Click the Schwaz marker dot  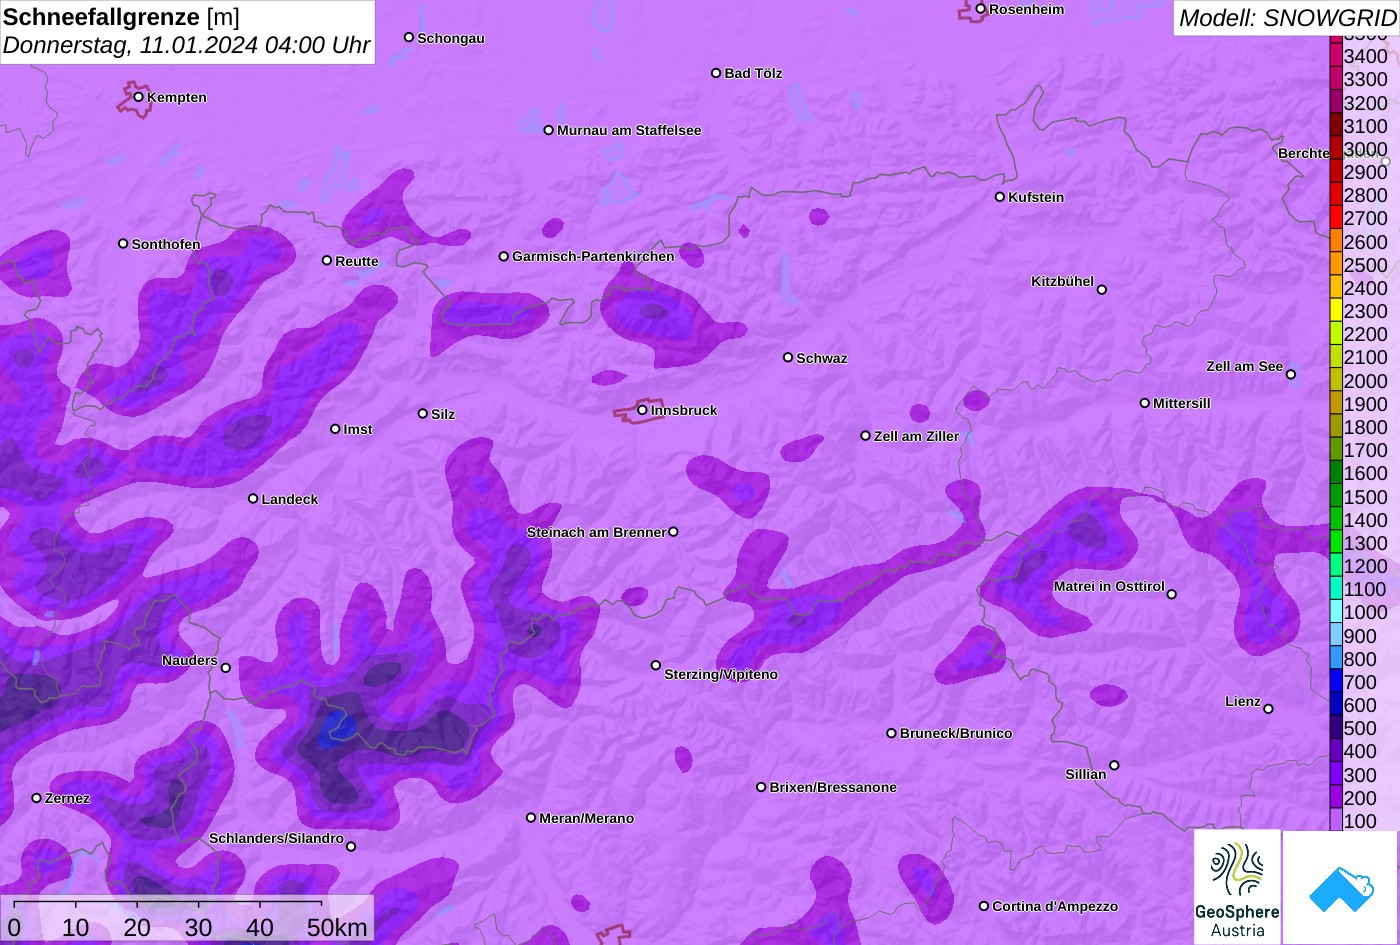click(788, 357)
